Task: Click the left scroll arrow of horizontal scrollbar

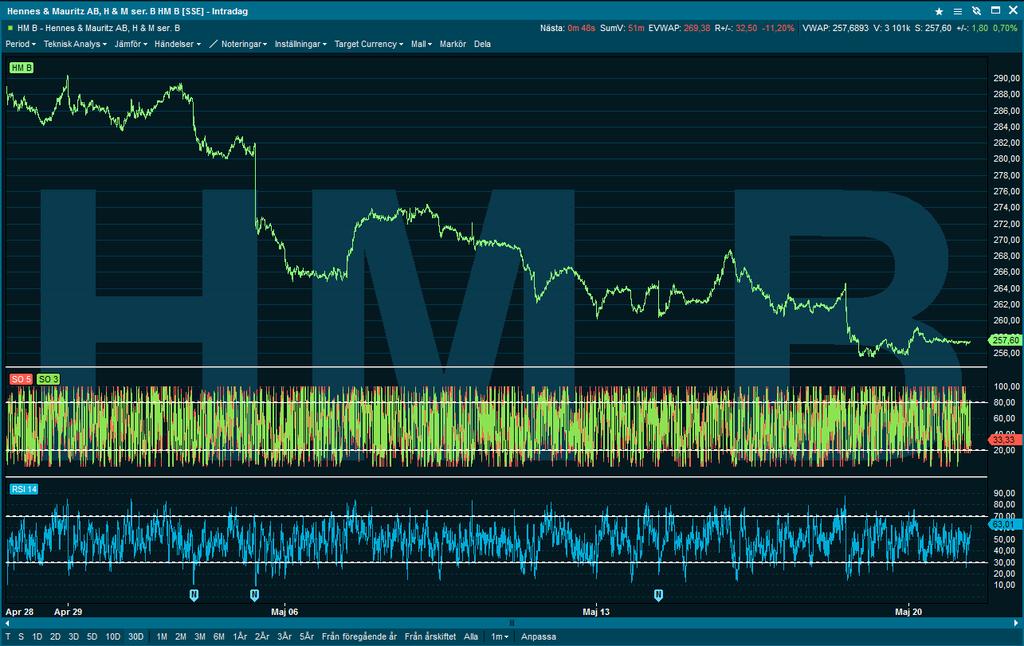Action: tap(7, 623)
